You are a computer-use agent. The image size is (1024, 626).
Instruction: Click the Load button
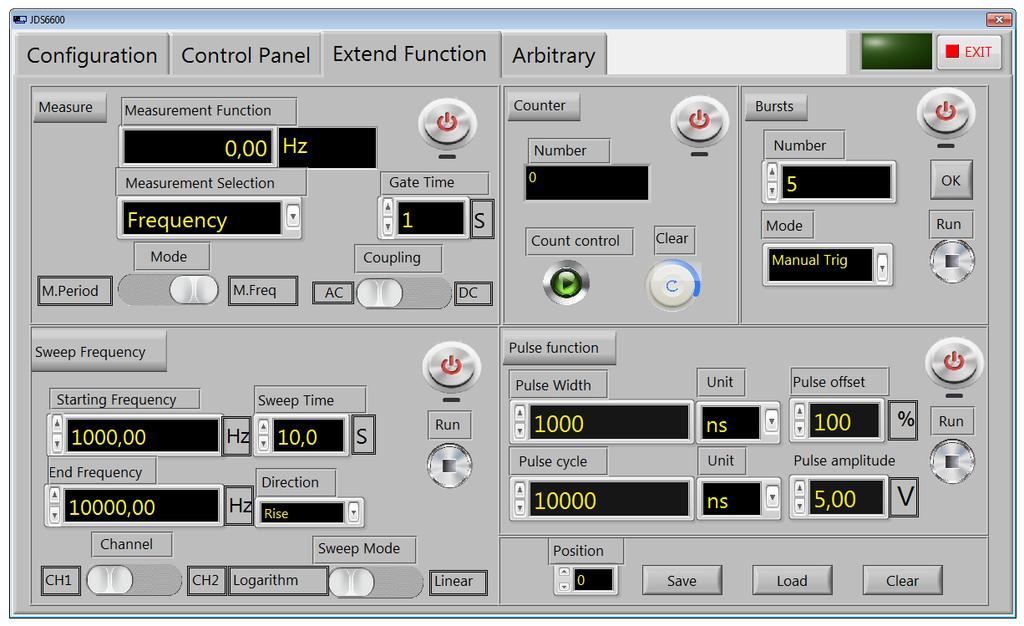tap(792, 580)
